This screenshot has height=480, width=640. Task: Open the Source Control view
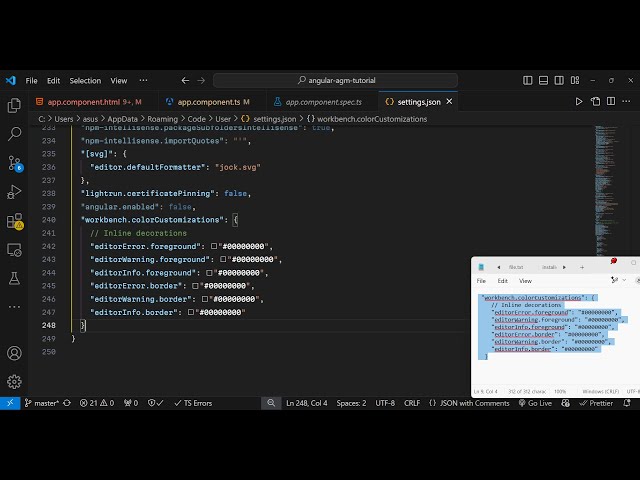(14, 162)
